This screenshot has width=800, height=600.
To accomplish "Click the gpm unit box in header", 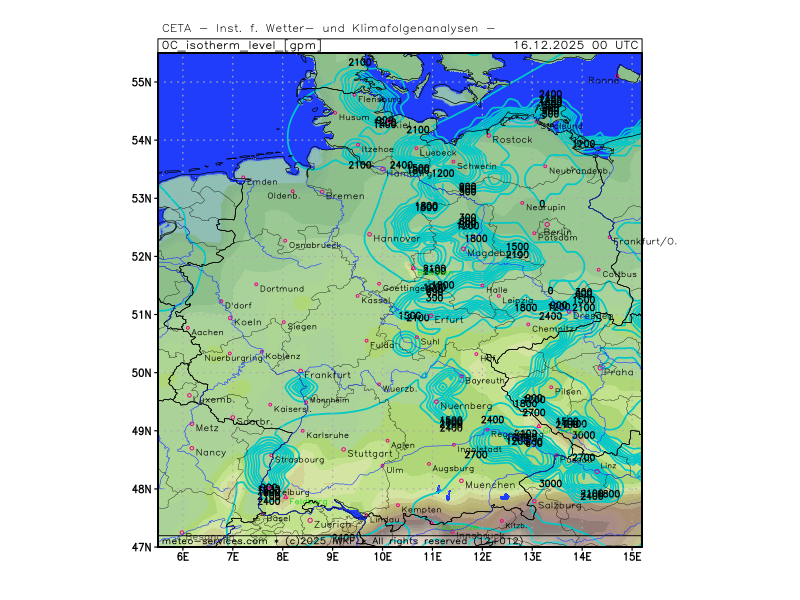I will pos(302,45).
